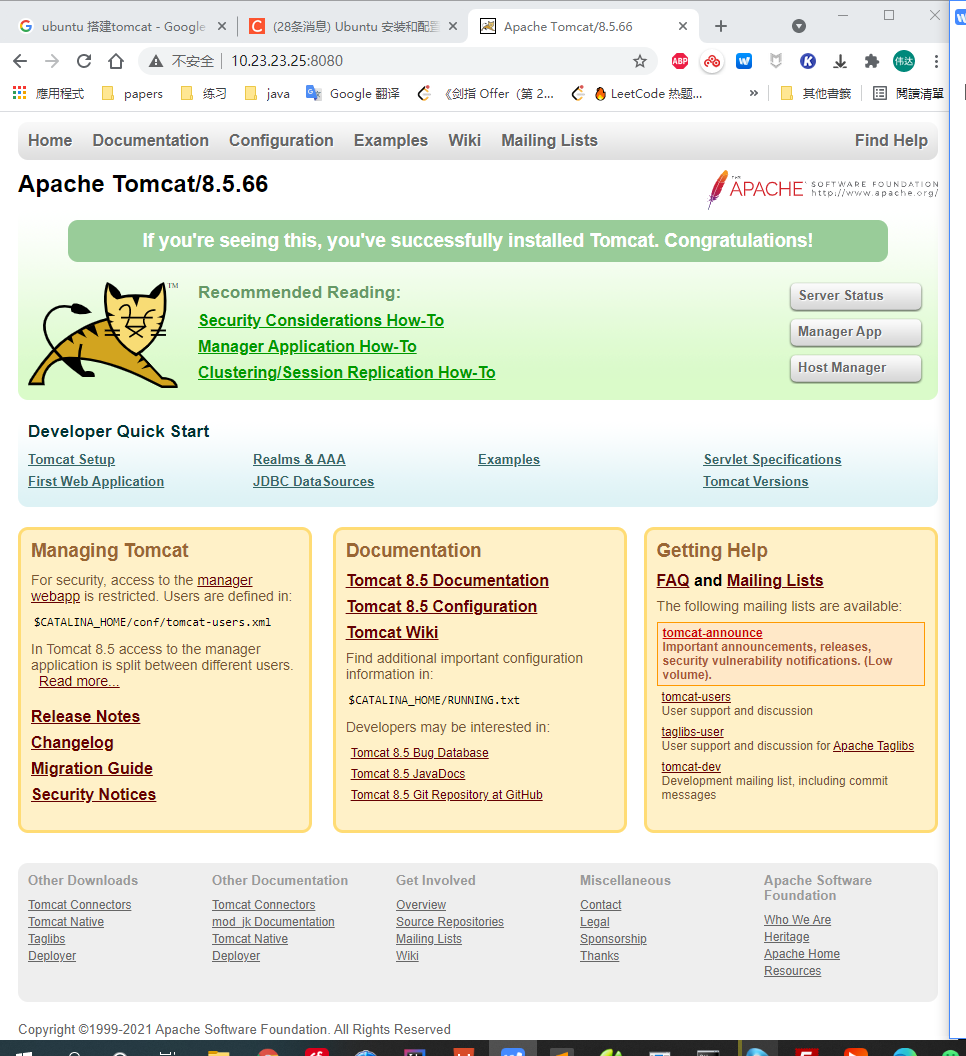The height and width of the screenshot is (1056, 966).
Task: Click Find Help in the nav bar
Action: tap(891, 140)
